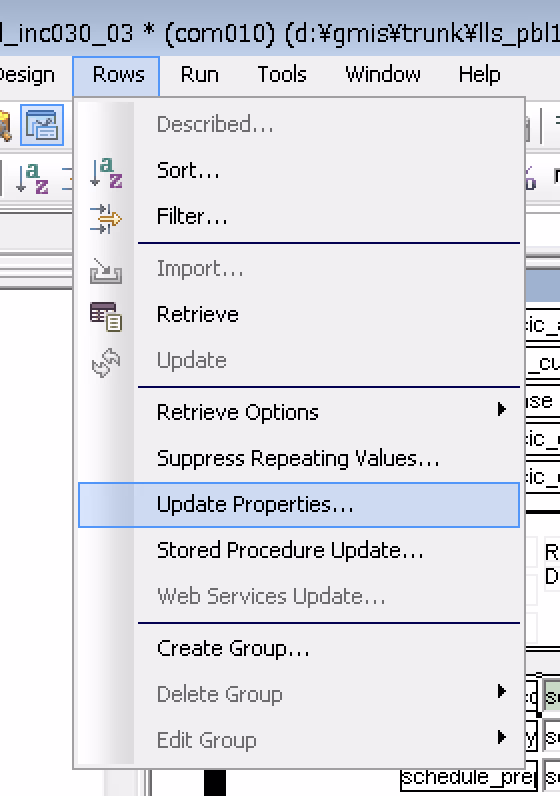
Task: Click the Import icon in the menu gutter
Action: (106, 271)
